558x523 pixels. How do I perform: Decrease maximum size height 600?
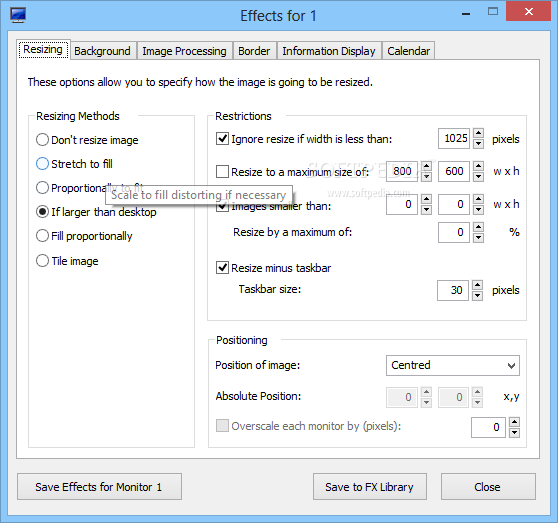479,176
